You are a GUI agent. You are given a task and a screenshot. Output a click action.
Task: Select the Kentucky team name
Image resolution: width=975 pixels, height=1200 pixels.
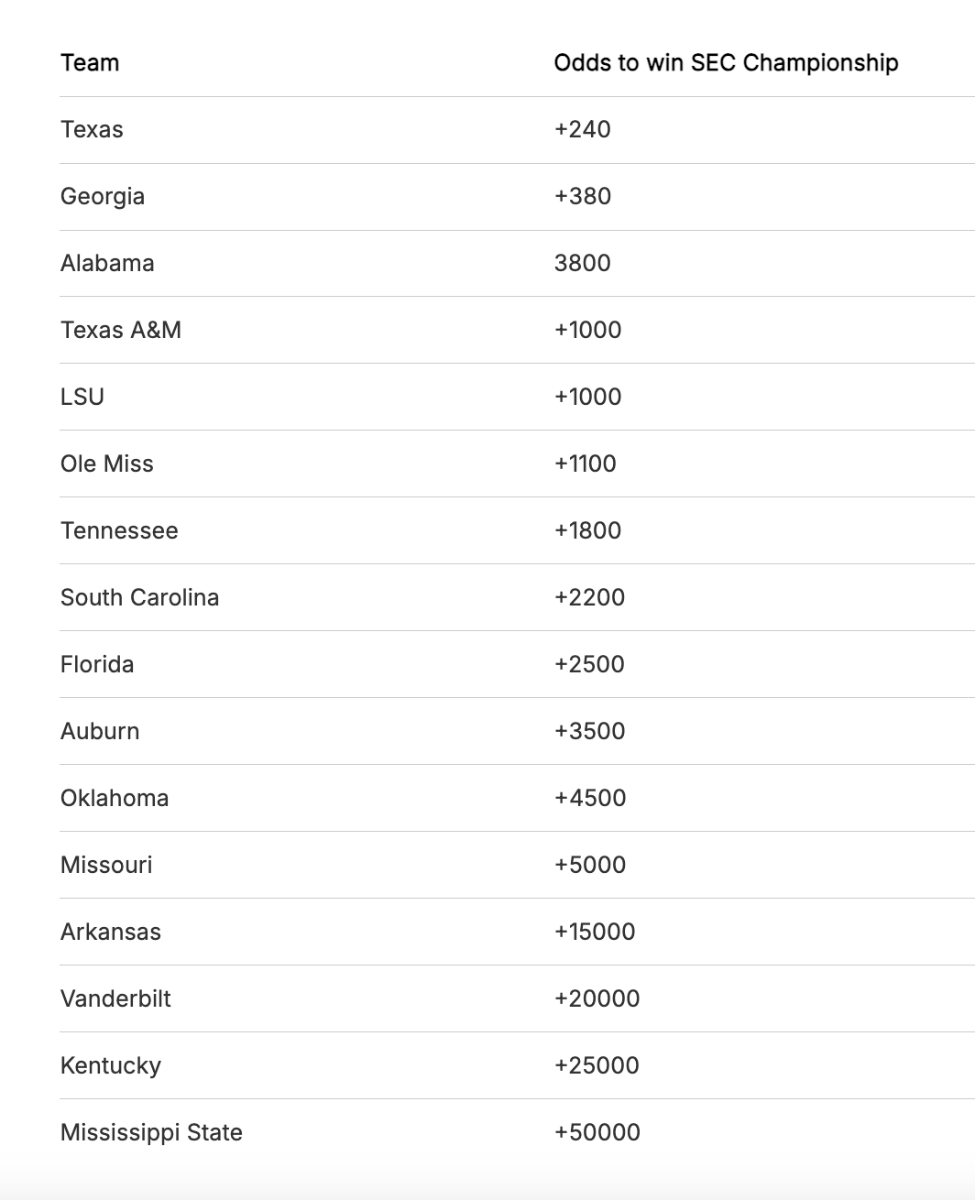[110, 1066]
